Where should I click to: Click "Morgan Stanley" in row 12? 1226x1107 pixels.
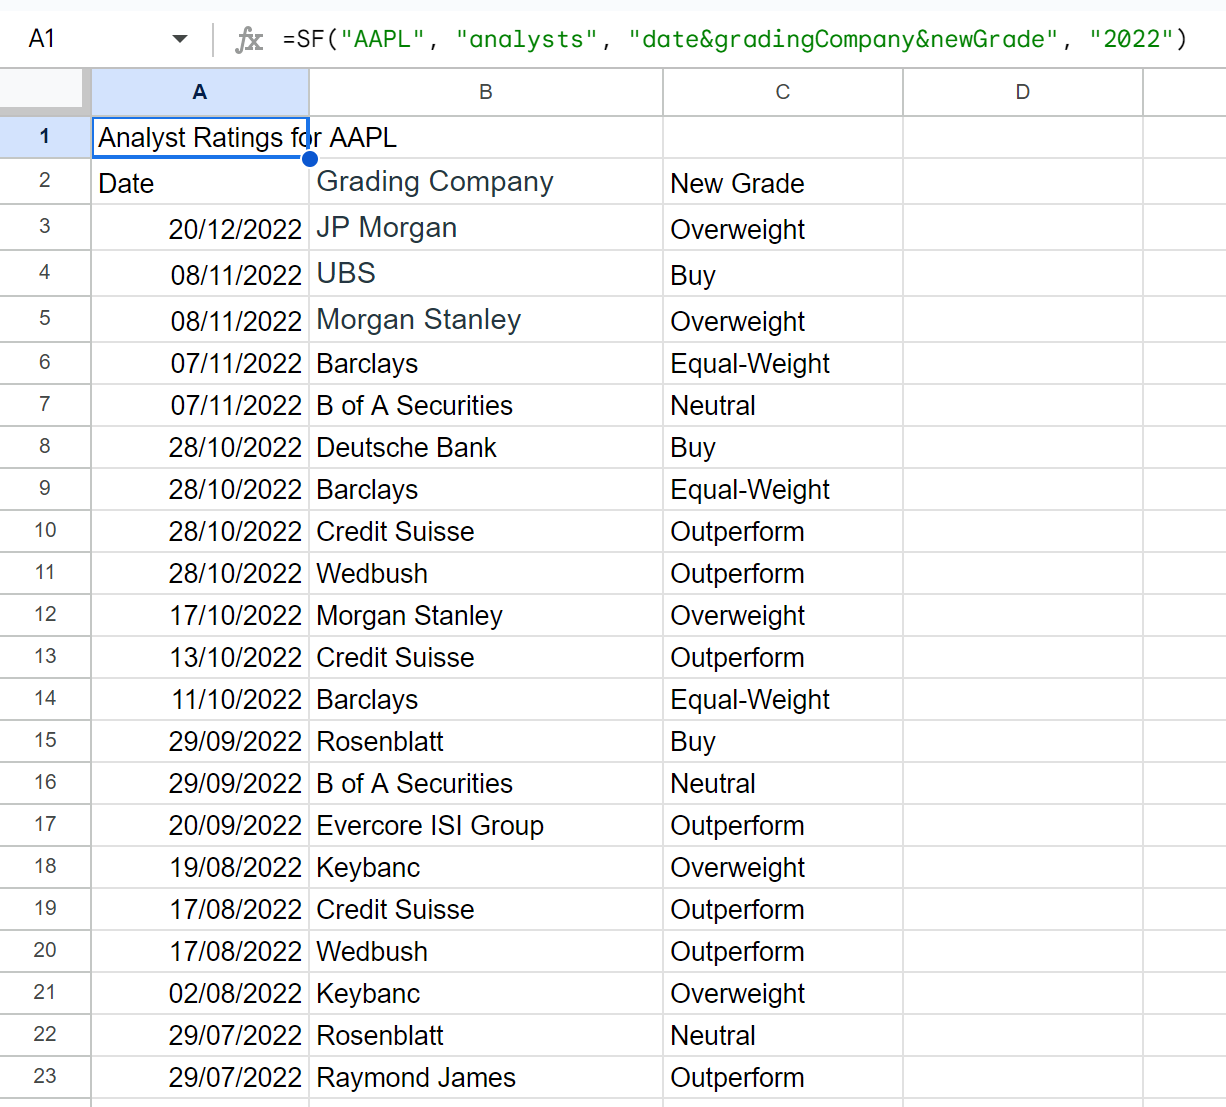[486, 615]
